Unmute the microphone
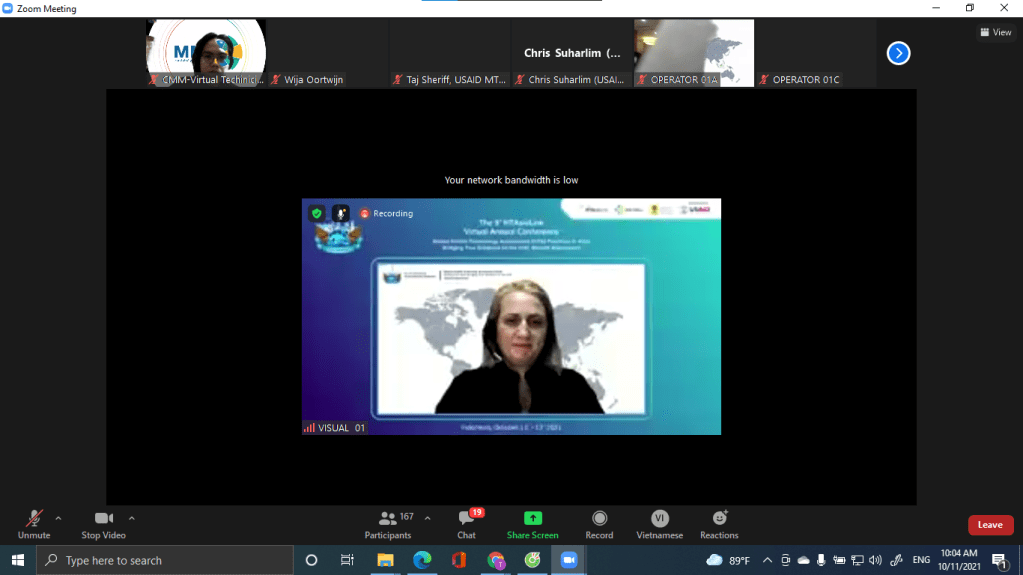Image resolution: width=1023 pixels, height=575 pixels. [35, 523]
